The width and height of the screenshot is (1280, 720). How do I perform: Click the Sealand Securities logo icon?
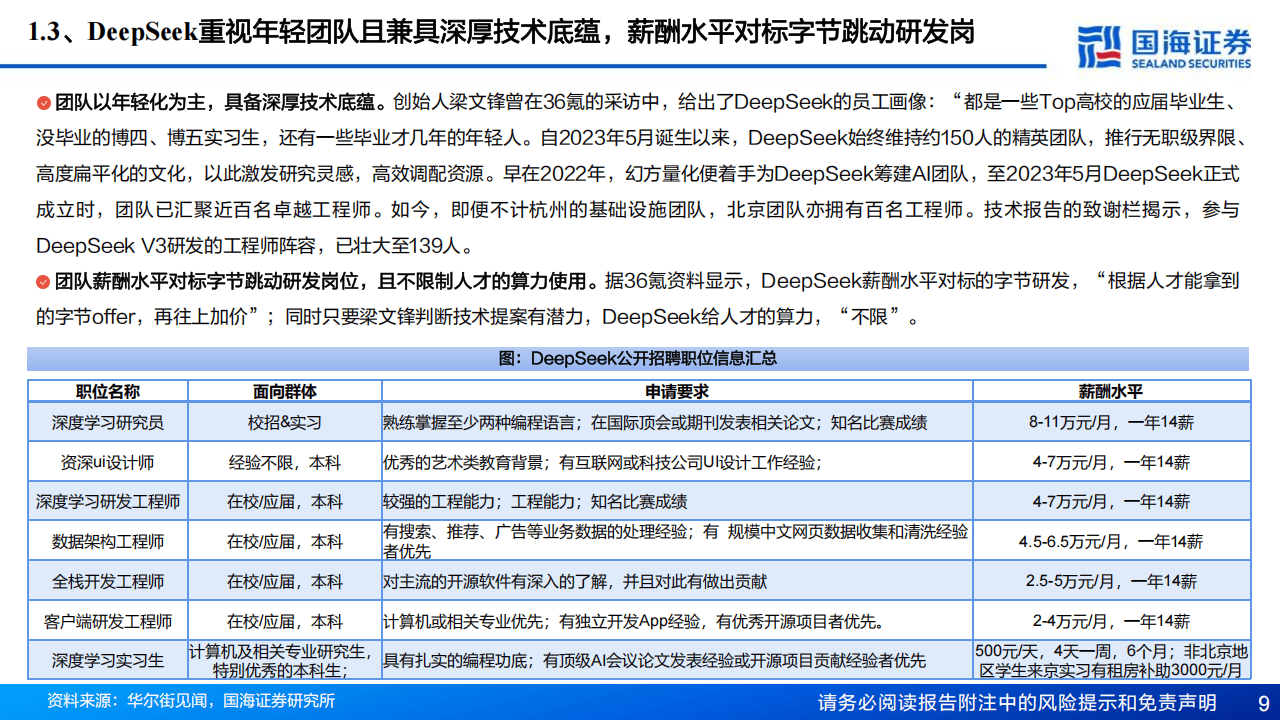point(1098,46)
